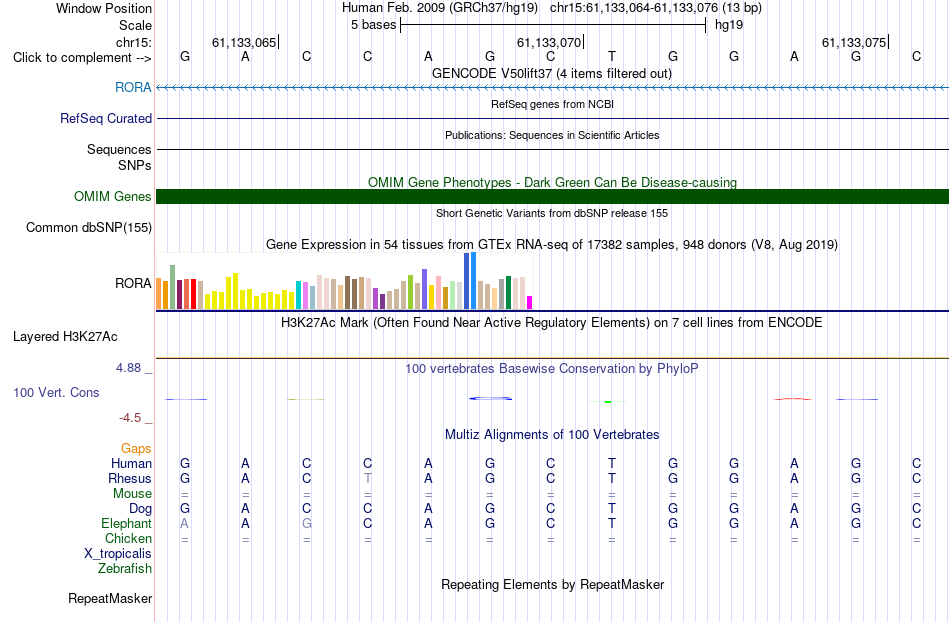Click the tallest blue GTEx expression bar
The width and height of the screenshot is (950, 622).
pos(473,281)
